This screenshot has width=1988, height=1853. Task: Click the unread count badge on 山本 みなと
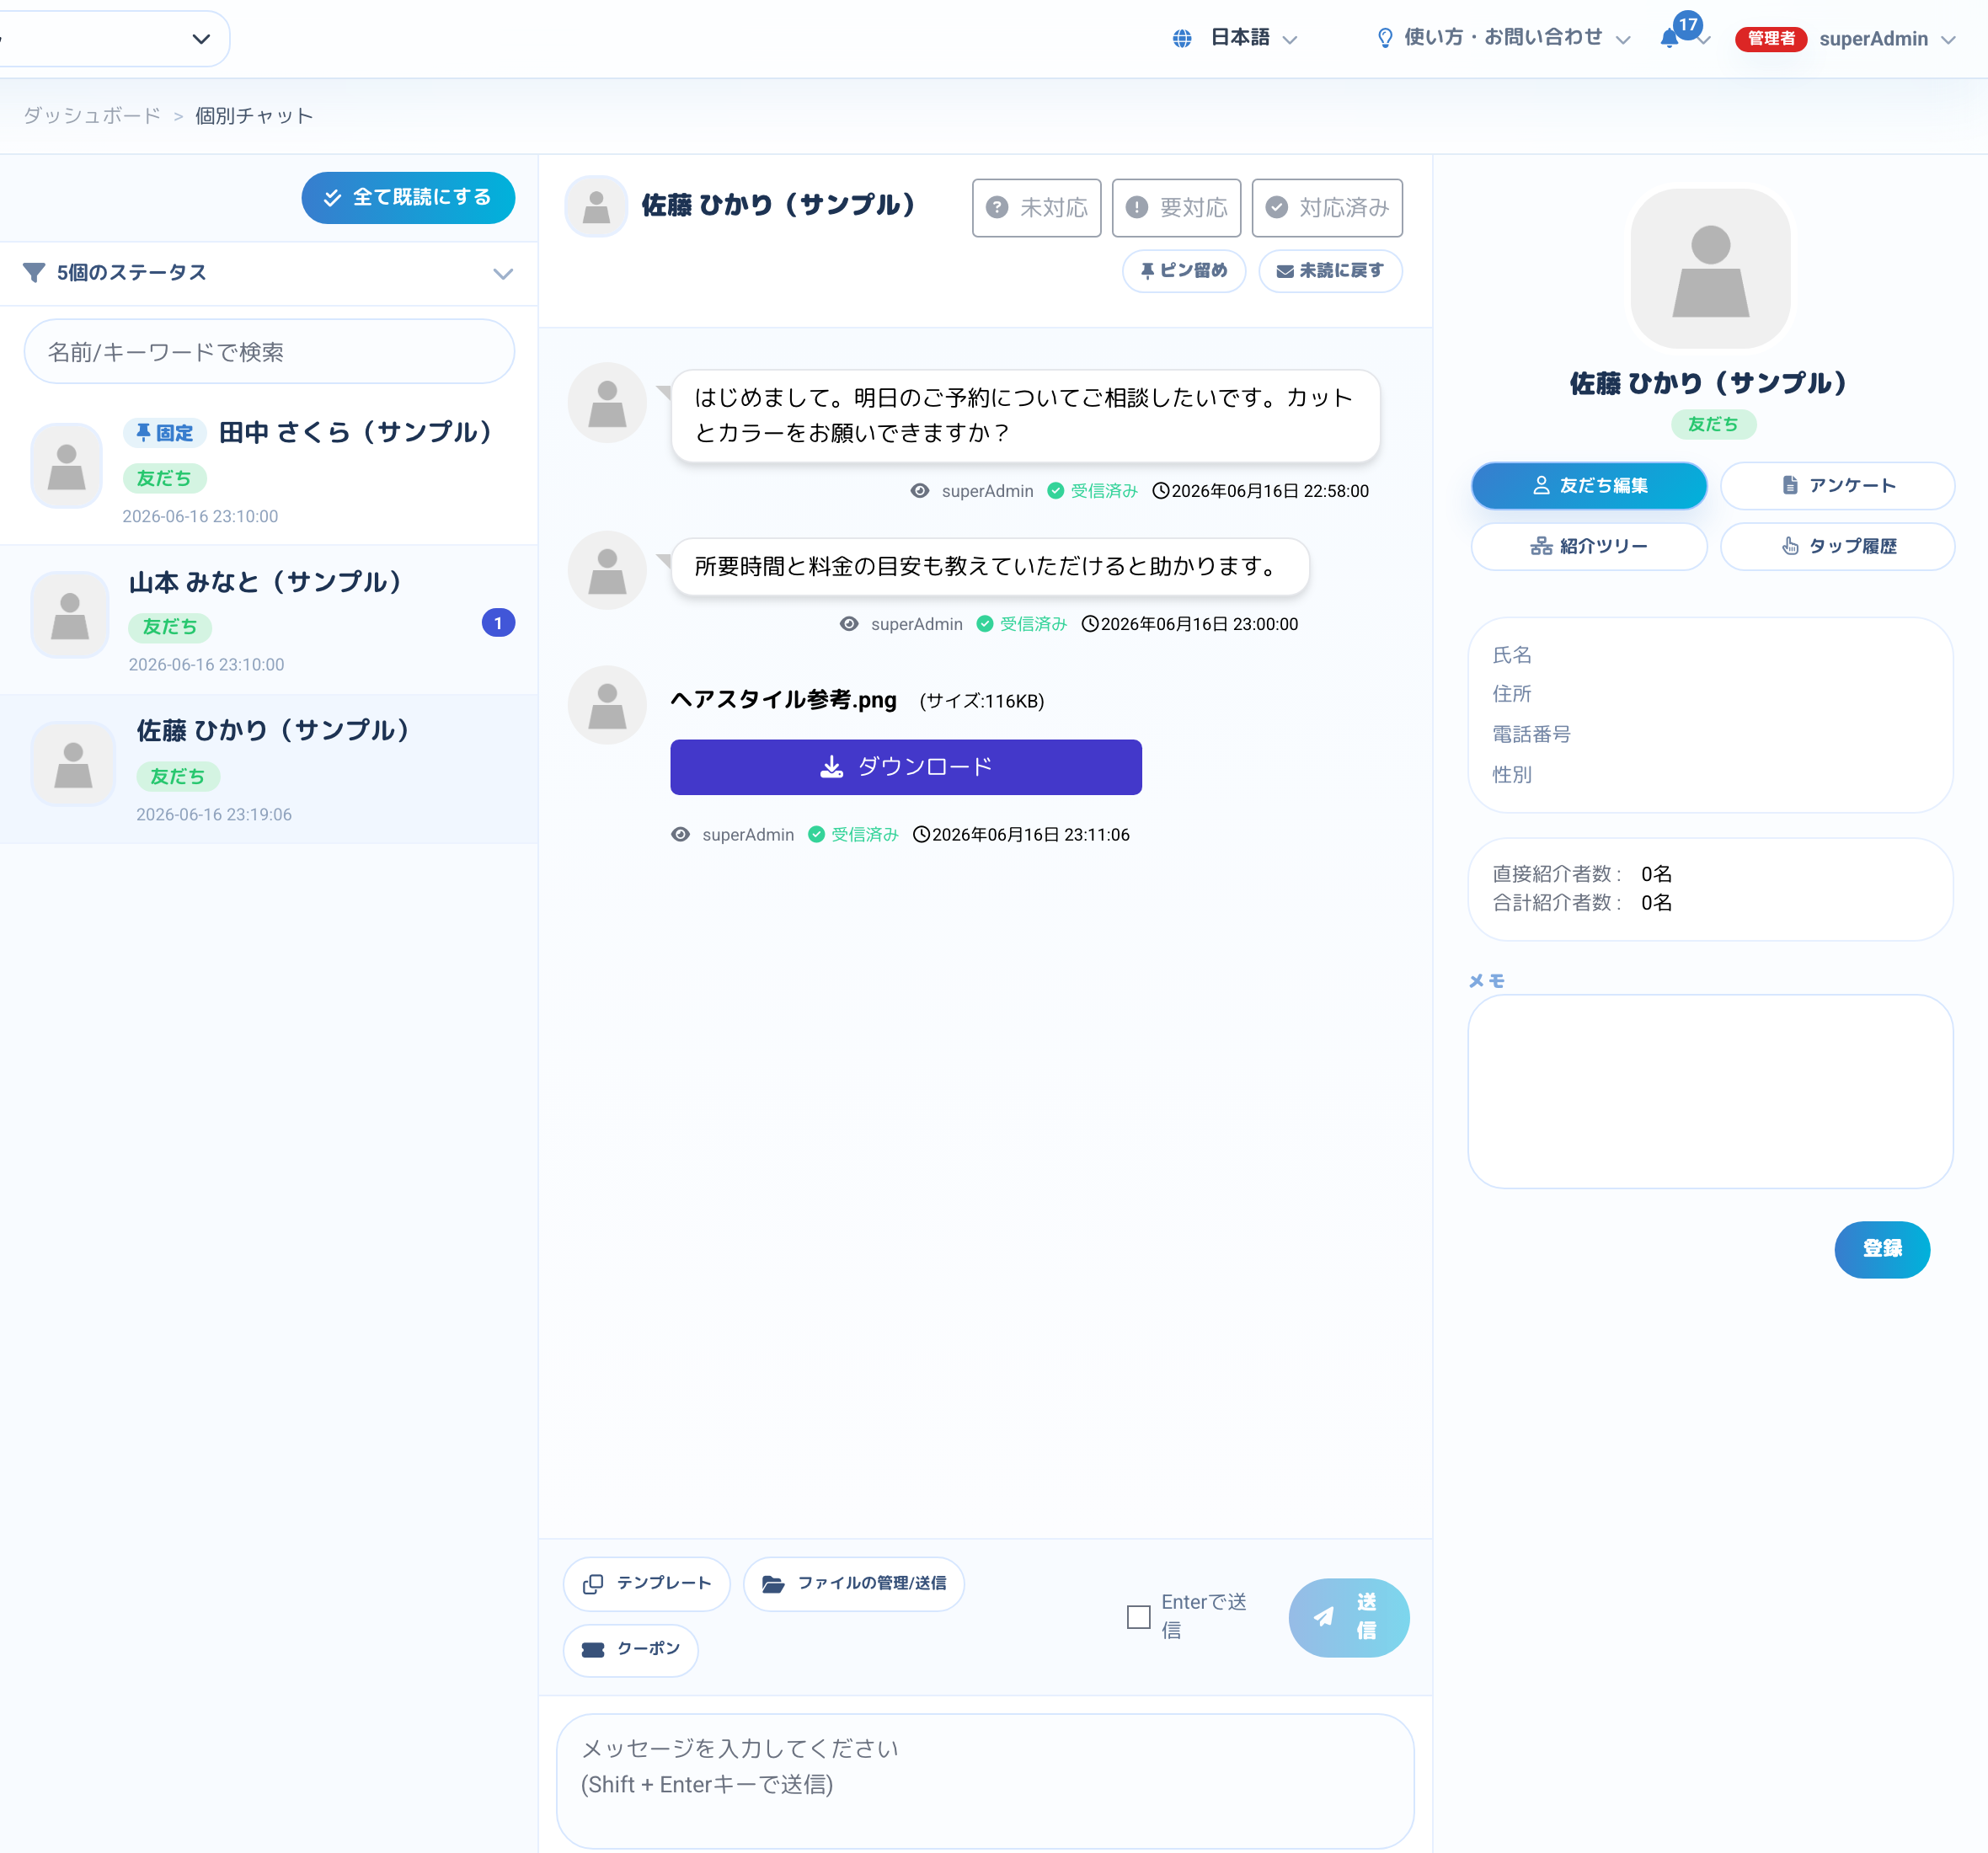pyautogui.click(x=498, y=623)
